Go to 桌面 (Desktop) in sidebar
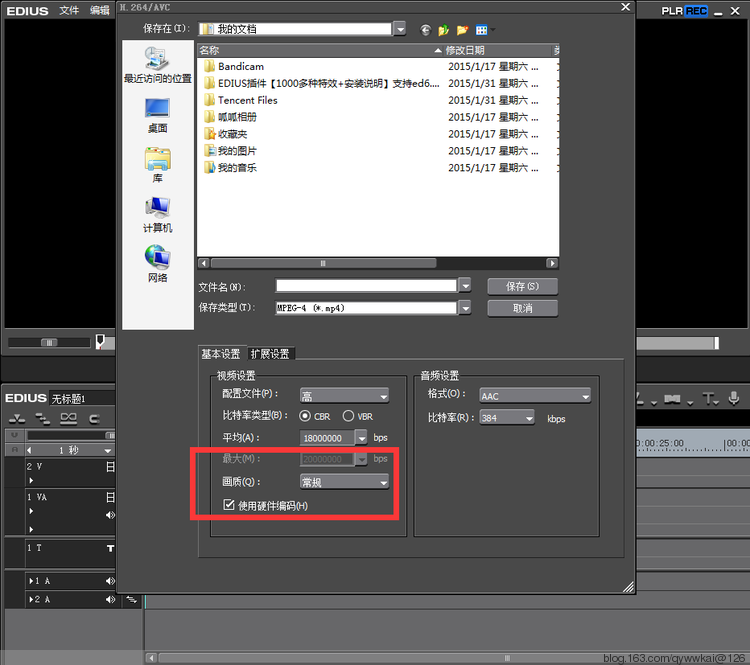The image size is (750, 665). click(x=157, y=113)
